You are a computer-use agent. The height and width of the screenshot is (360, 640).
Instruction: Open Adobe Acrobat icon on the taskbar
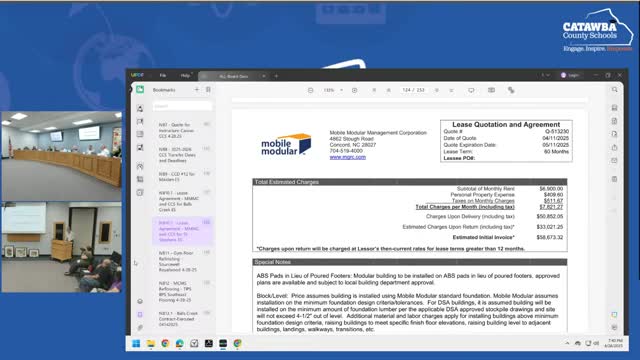point(209,343)
